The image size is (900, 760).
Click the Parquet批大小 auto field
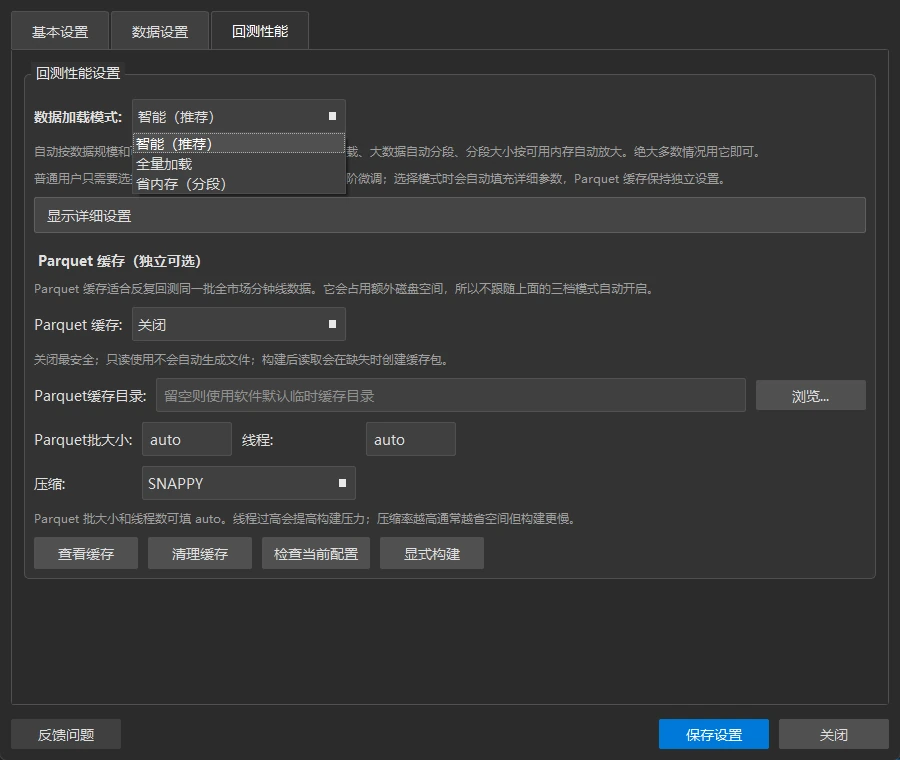click(187, 440)
